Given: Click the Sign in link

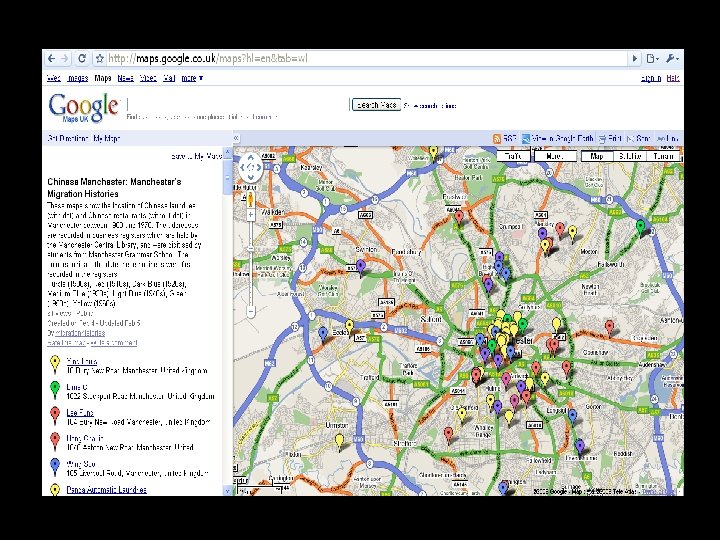Looking at the screenshot, I should (651, 78).
